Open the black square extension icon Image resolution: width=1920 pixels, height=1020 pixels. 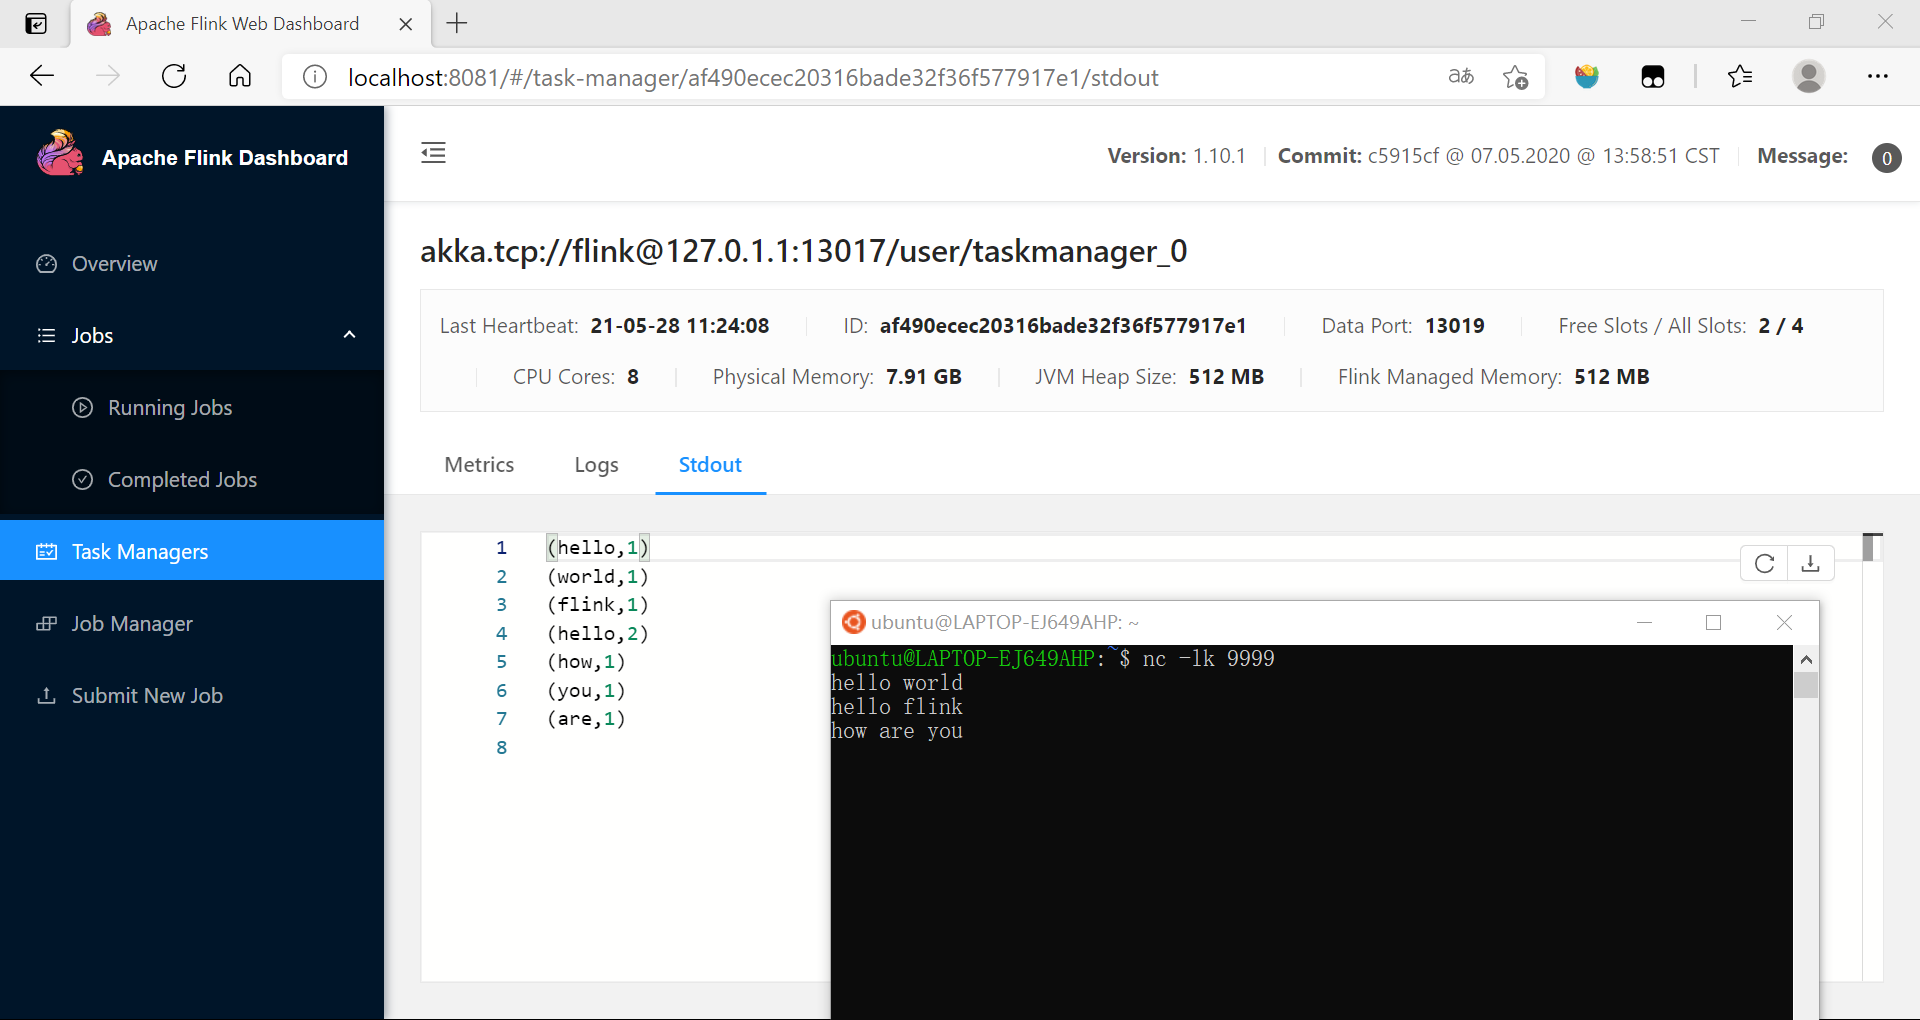[1653, 76]
